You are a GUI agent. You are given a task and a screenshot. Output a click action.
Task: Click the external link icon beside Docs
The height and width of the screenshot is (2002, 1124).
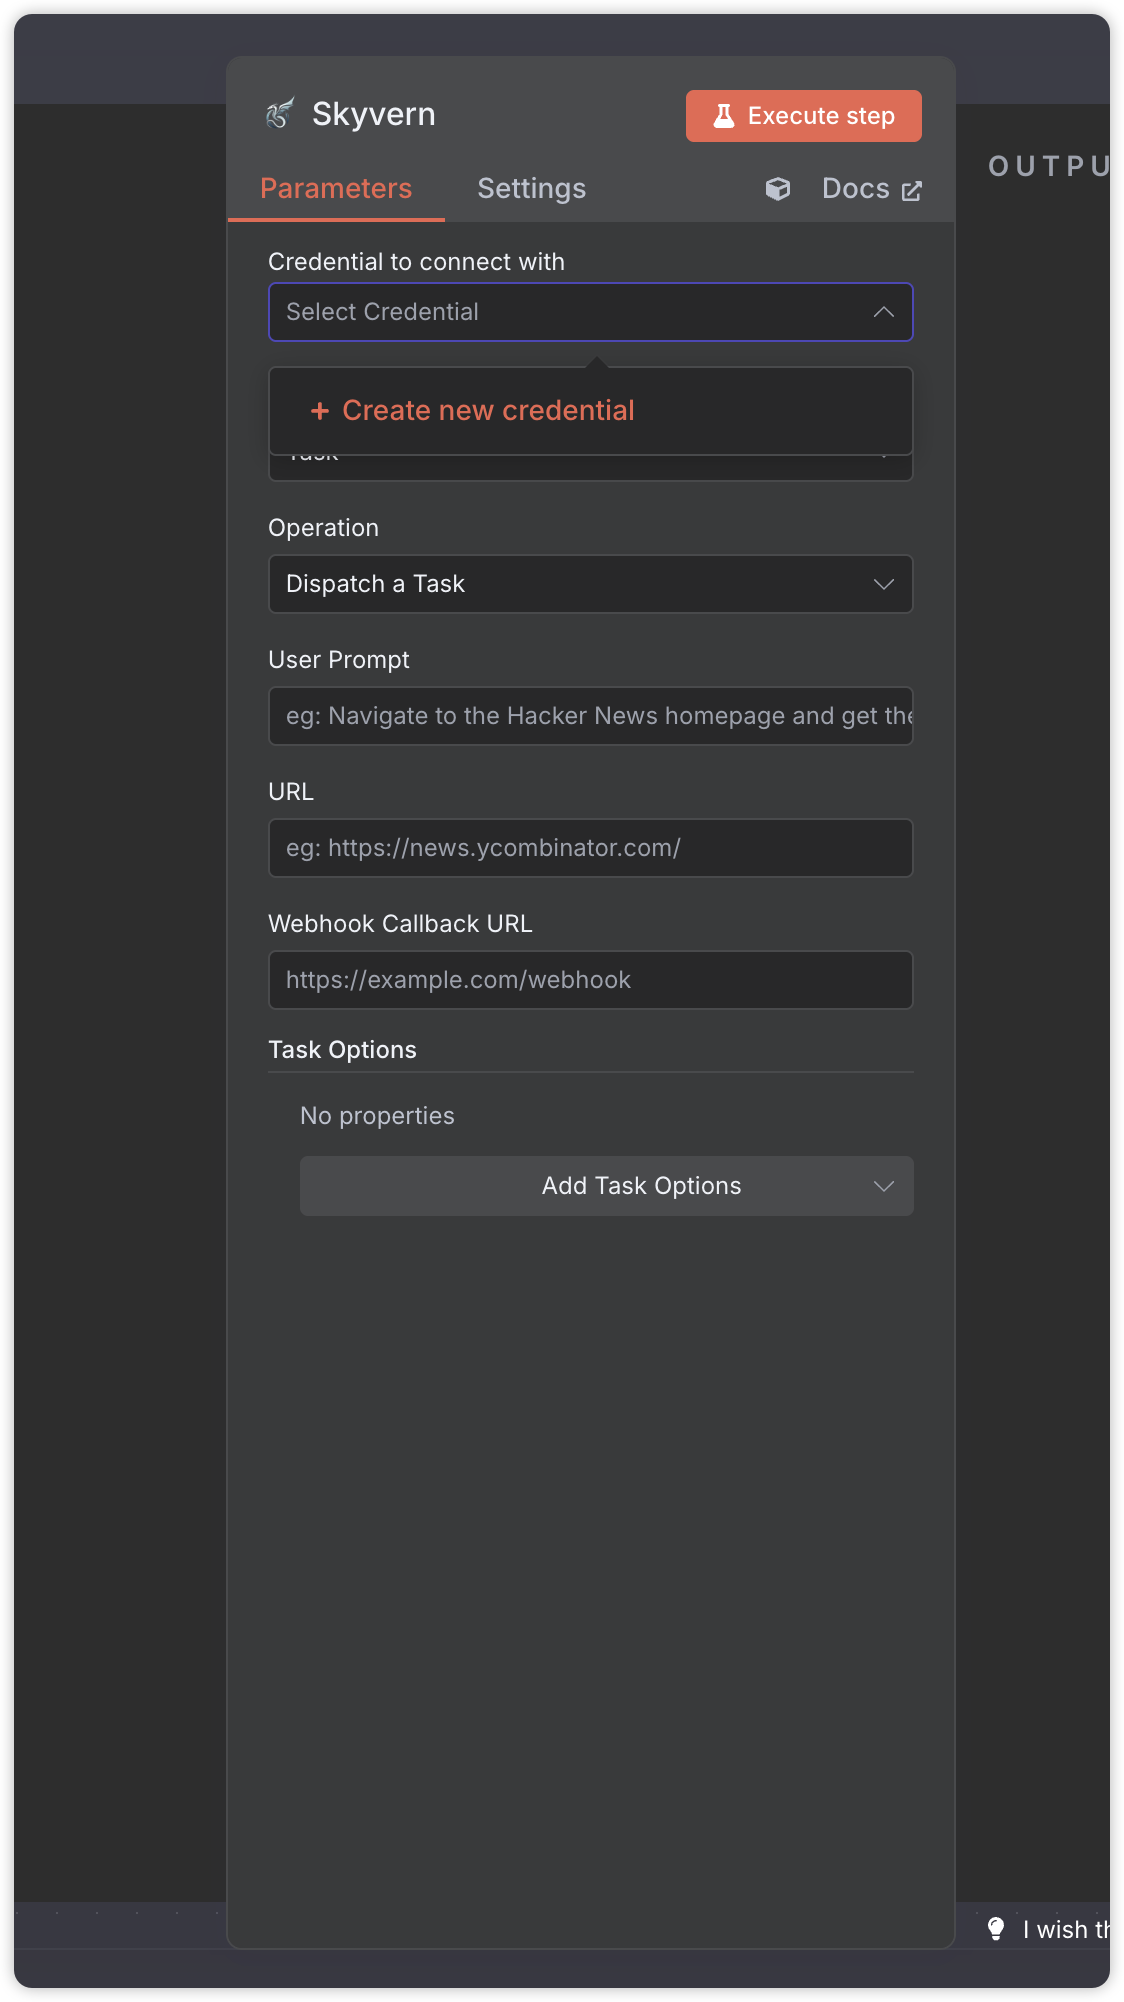(911, 191)
